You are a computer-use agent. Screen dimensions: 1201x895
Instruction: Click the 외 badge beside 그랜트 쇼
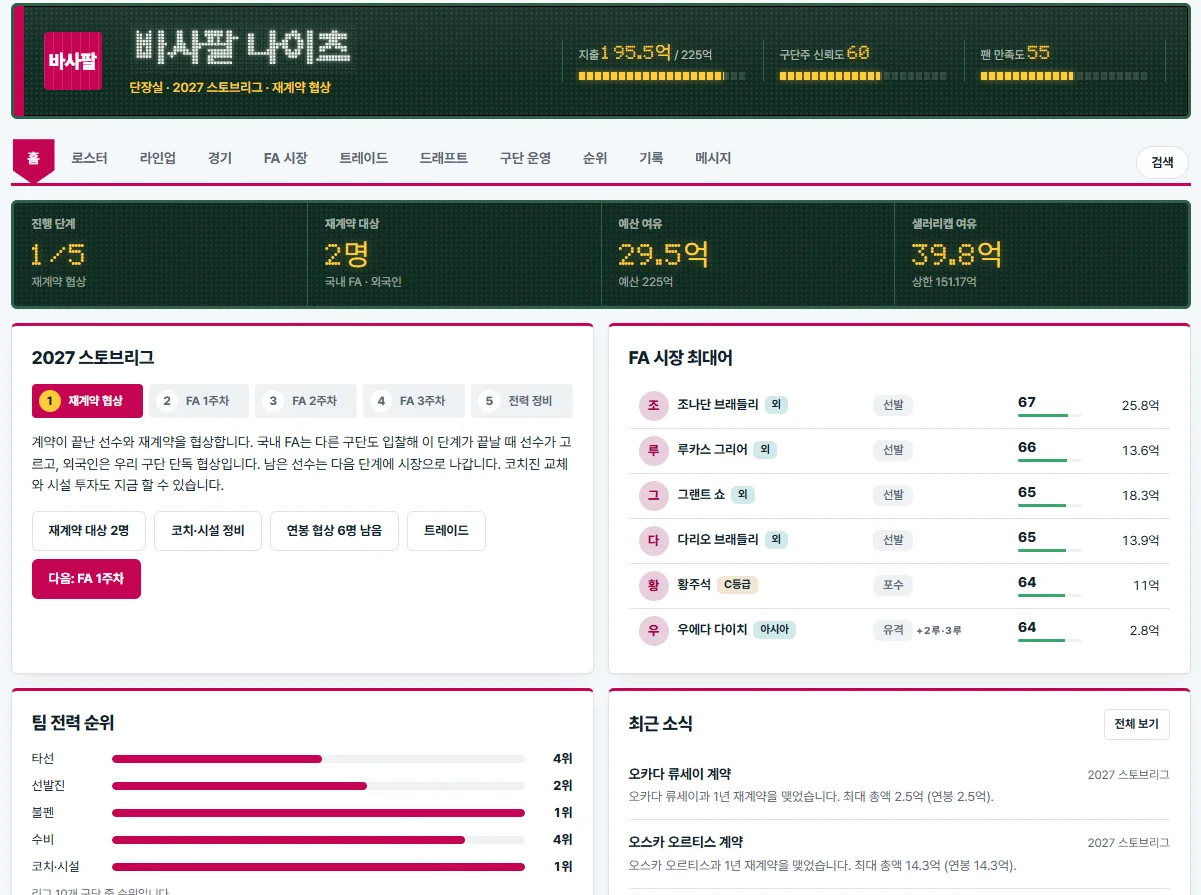(742, 494)
